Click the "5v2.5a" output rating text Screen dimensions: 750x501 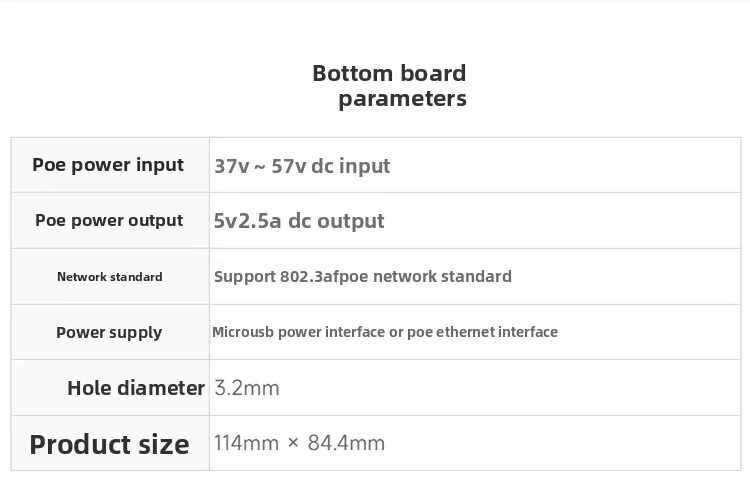click(247, 221)
